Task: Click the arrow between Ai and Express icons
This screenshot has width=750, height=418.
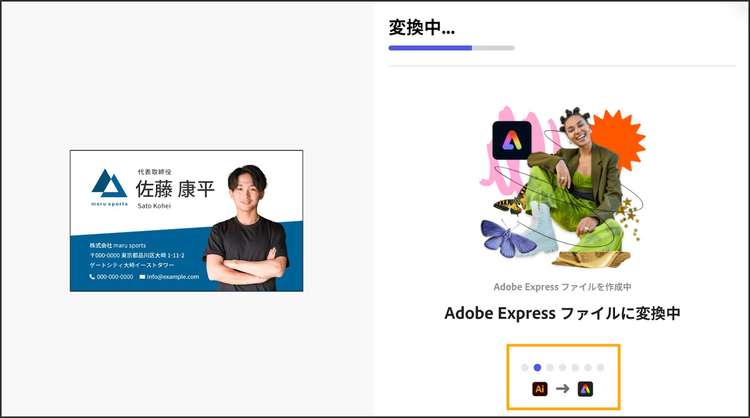Action: (563, 389)
